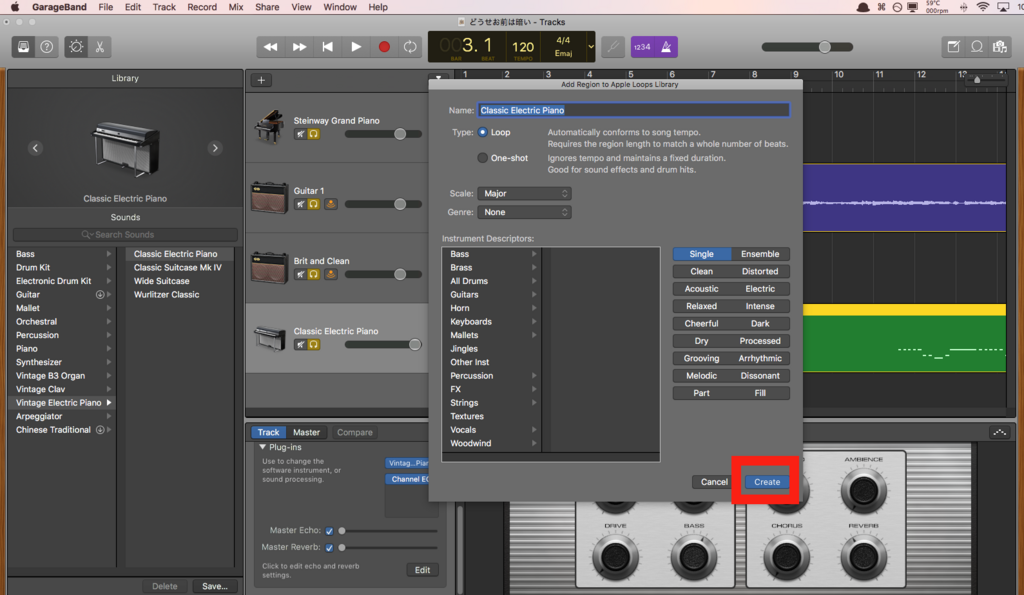Click the Fast Forward transport button
Viewport: 1024px width, 595px height.
click(x=299, y=47)
